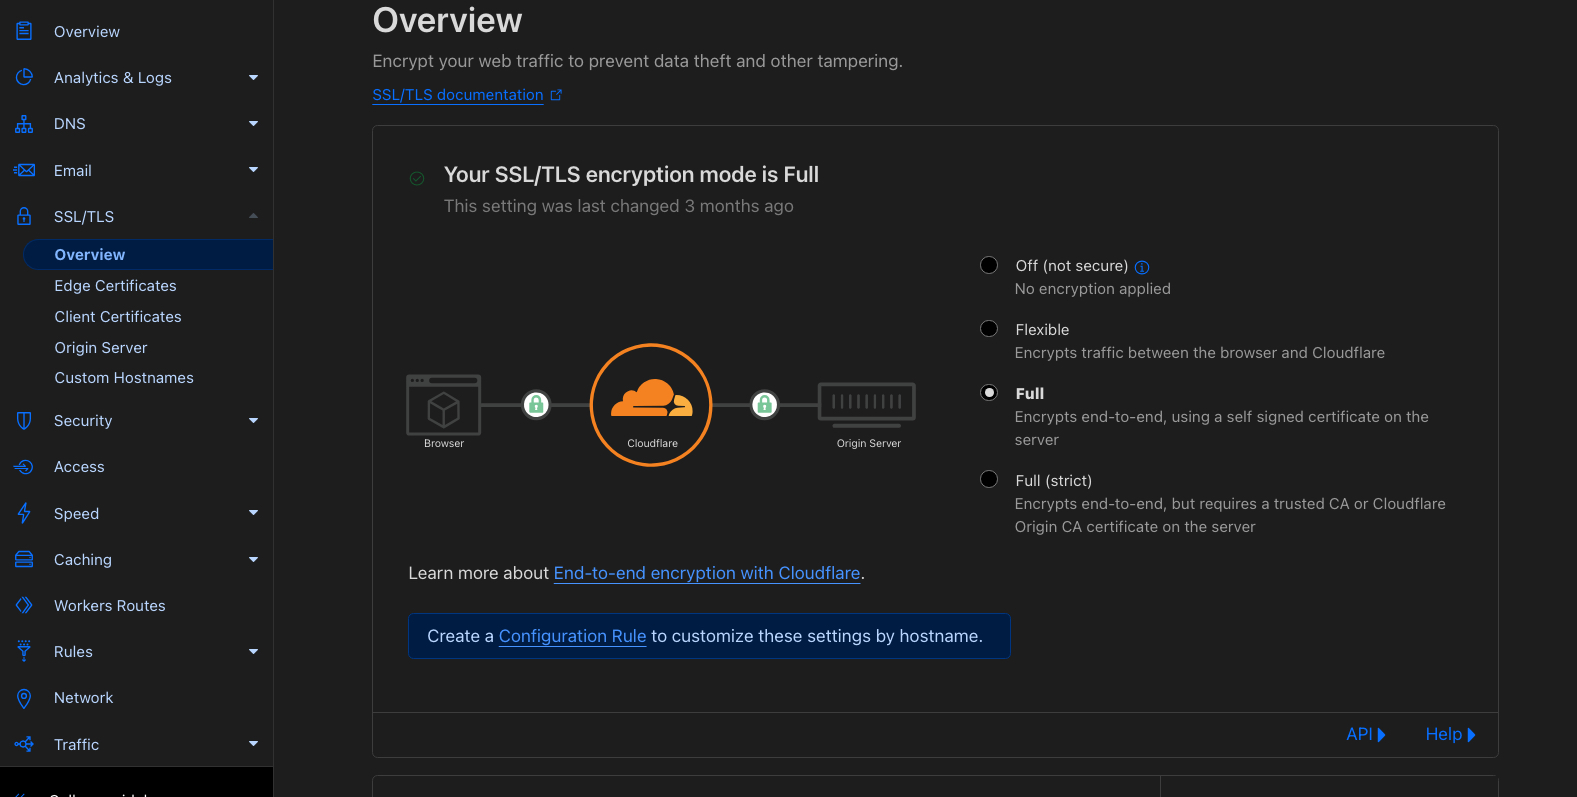
Task: Select the Flexible encryption mode
Action: tap(989, 329)
